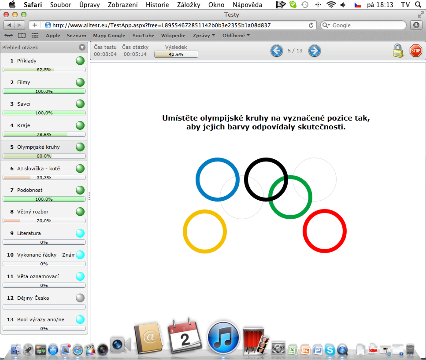The image size is (426, 360).
Task: Select question 2 Filmy in sidebar
Action: pos(44,85)
